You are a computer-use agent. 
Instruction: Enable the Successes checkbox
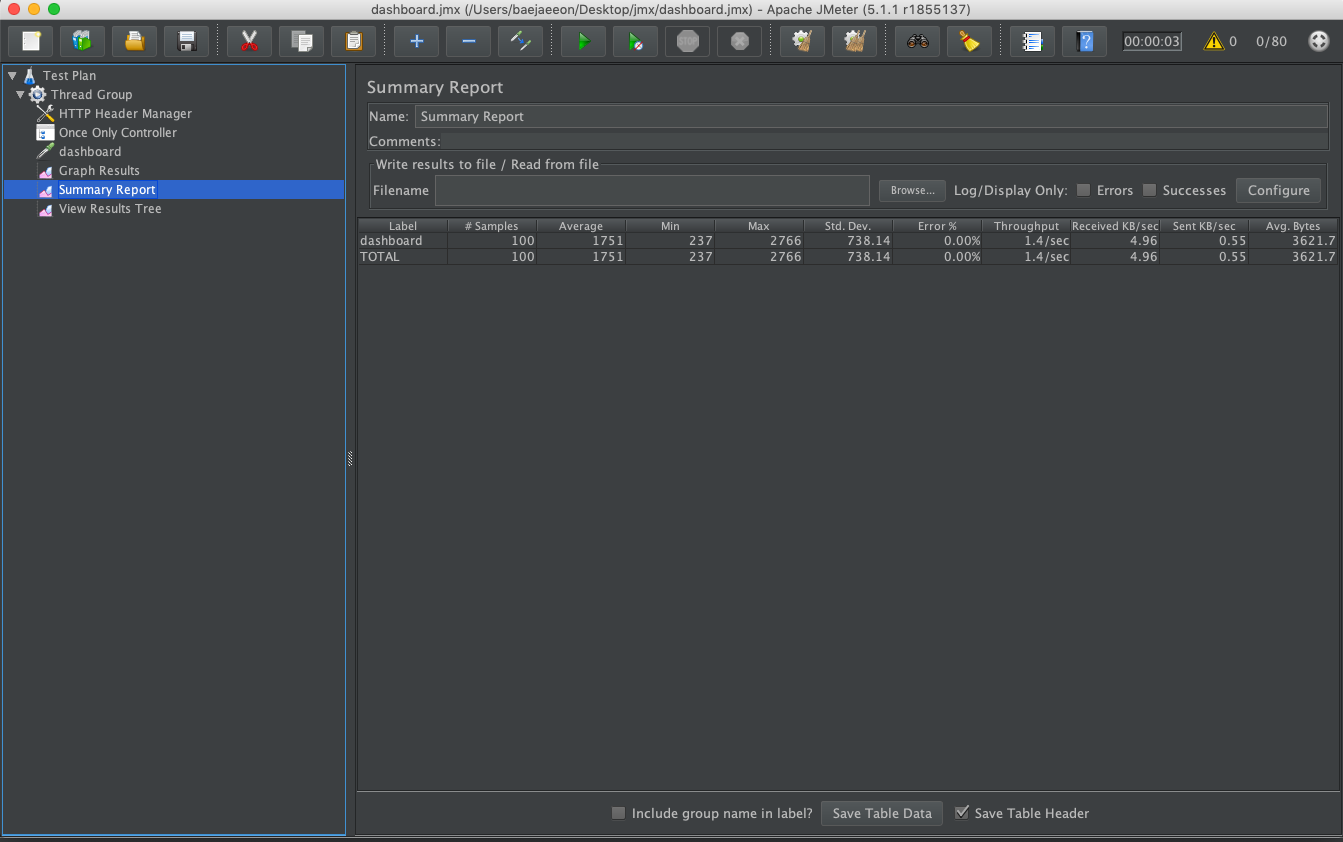coord(1149,190)
